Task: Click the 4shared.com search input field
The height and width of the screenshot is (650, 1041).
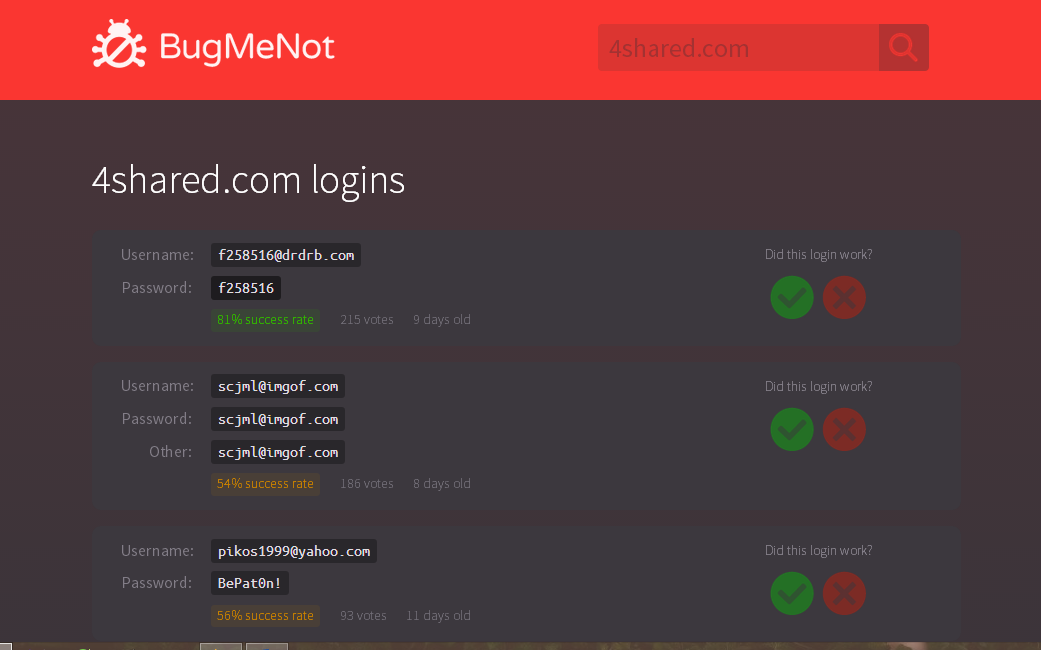Action: 738,48
